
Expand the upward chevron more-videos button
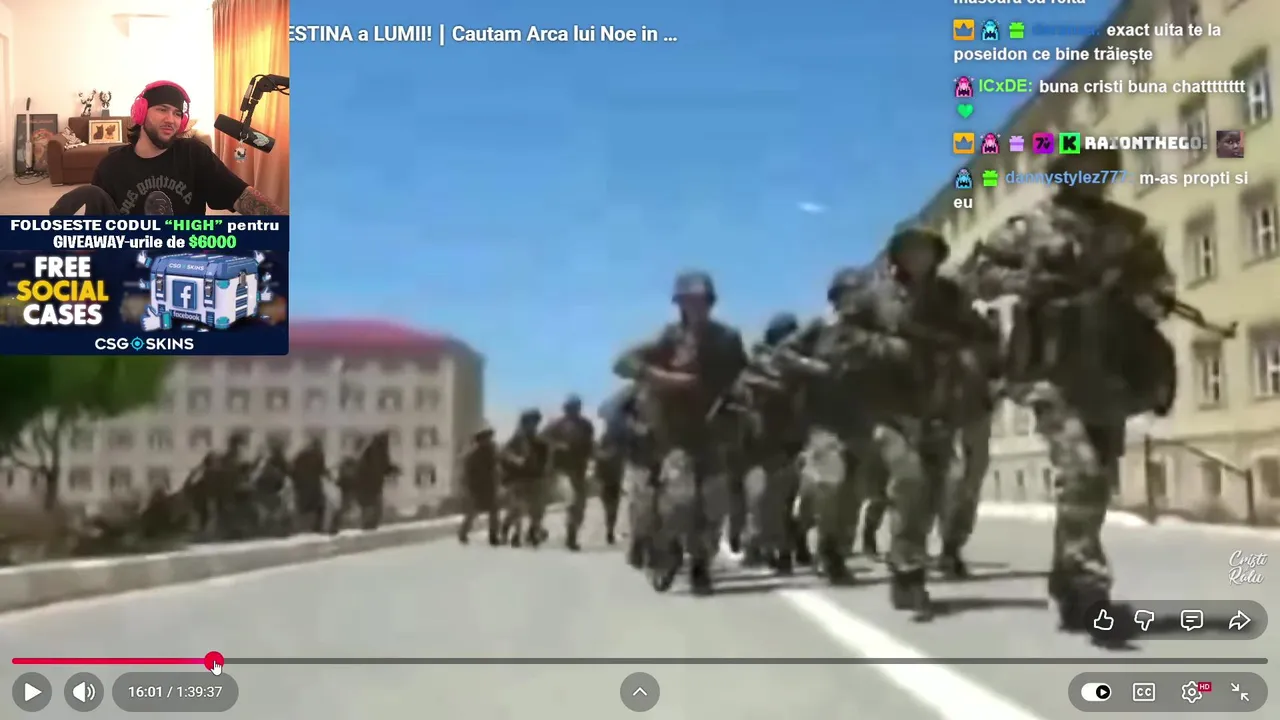[640, 692]
